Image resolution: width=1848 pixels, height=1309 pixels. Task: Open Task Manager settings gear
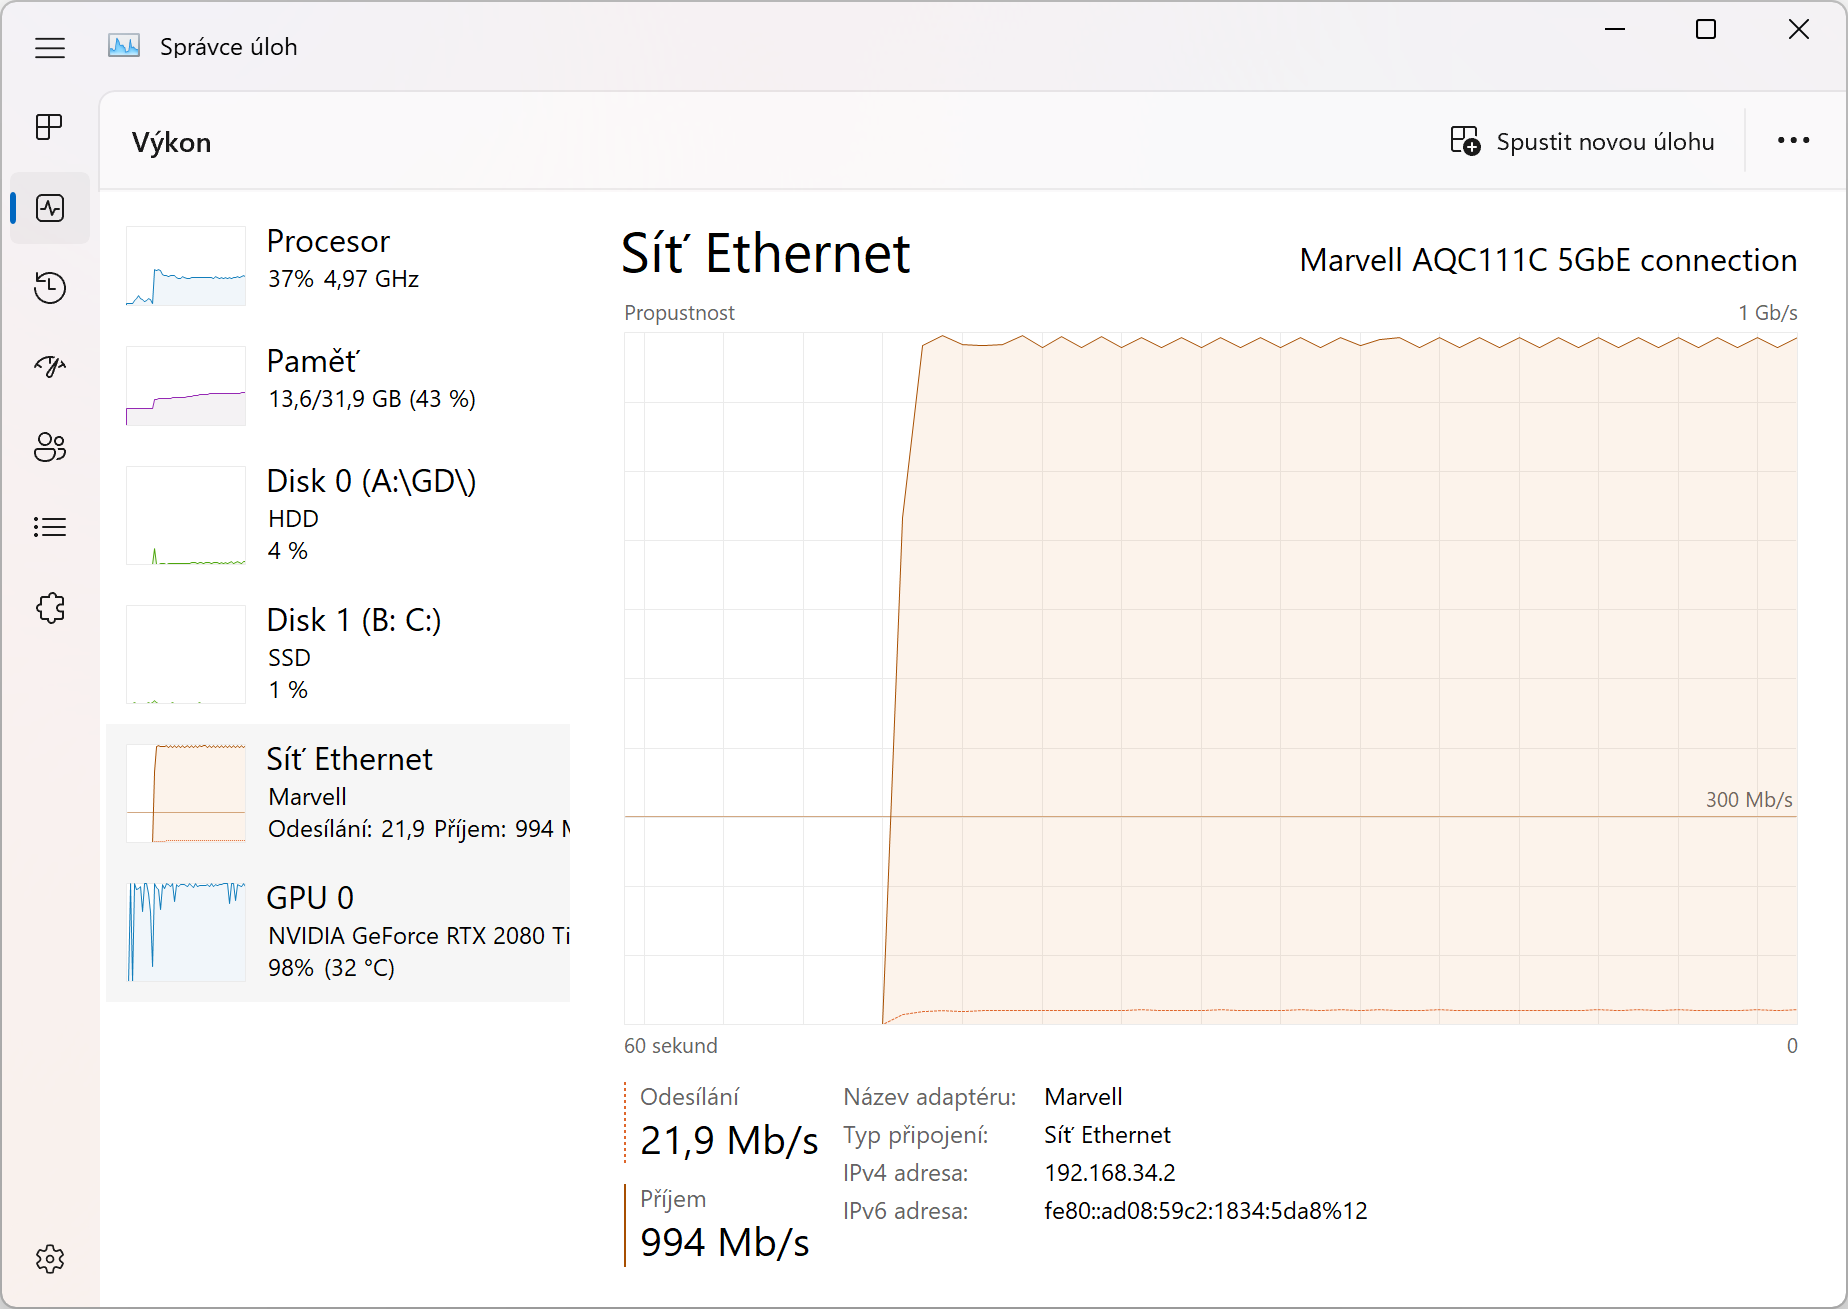click(50, 1259)
